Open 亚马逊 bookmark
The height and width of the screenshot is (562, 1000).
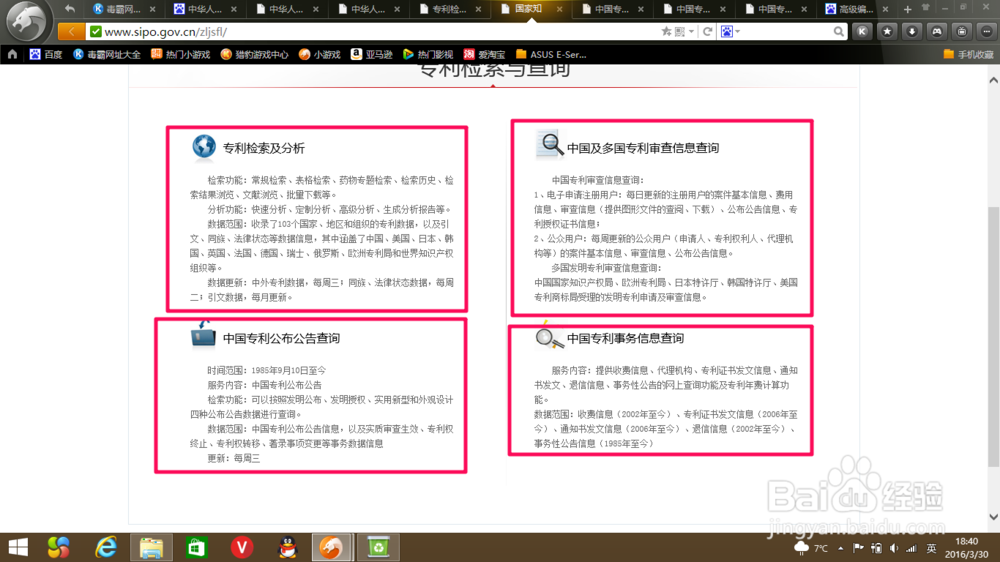click(x=372, y=54)
